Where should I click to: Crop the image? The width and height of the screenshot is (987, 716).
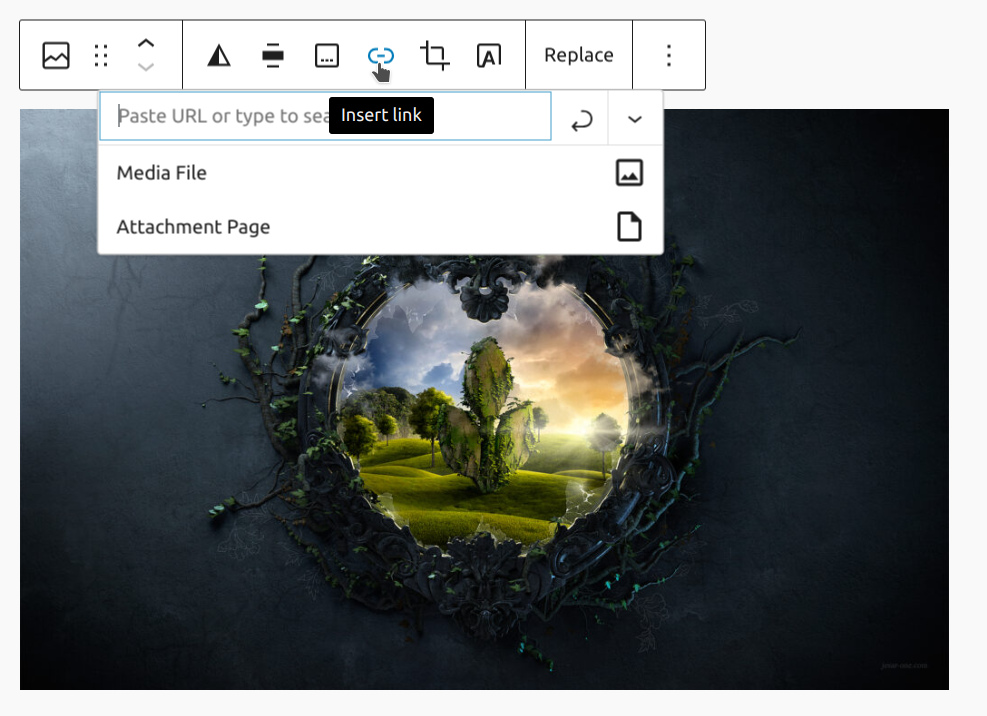pos(434,55)
